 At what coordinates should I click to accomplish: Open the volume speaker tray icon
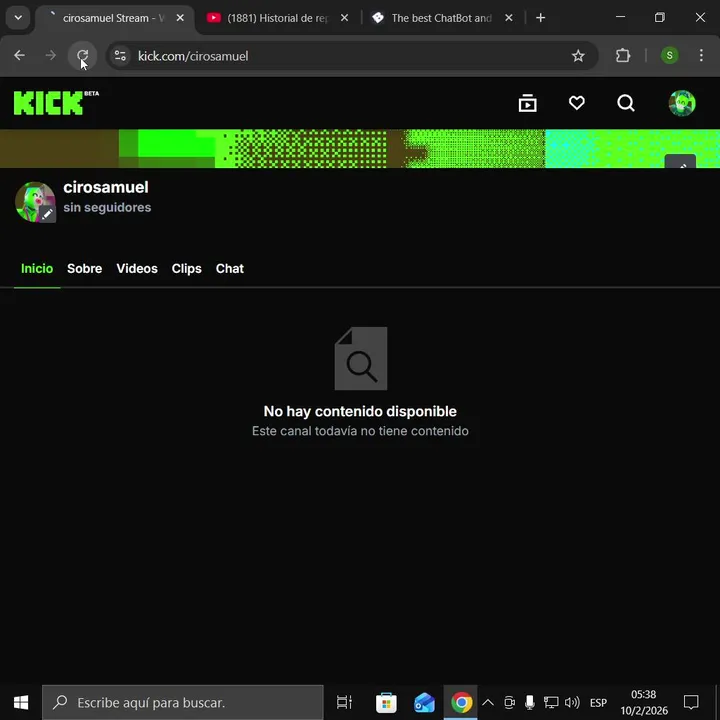pyautogui.click(x=572, y=703)
